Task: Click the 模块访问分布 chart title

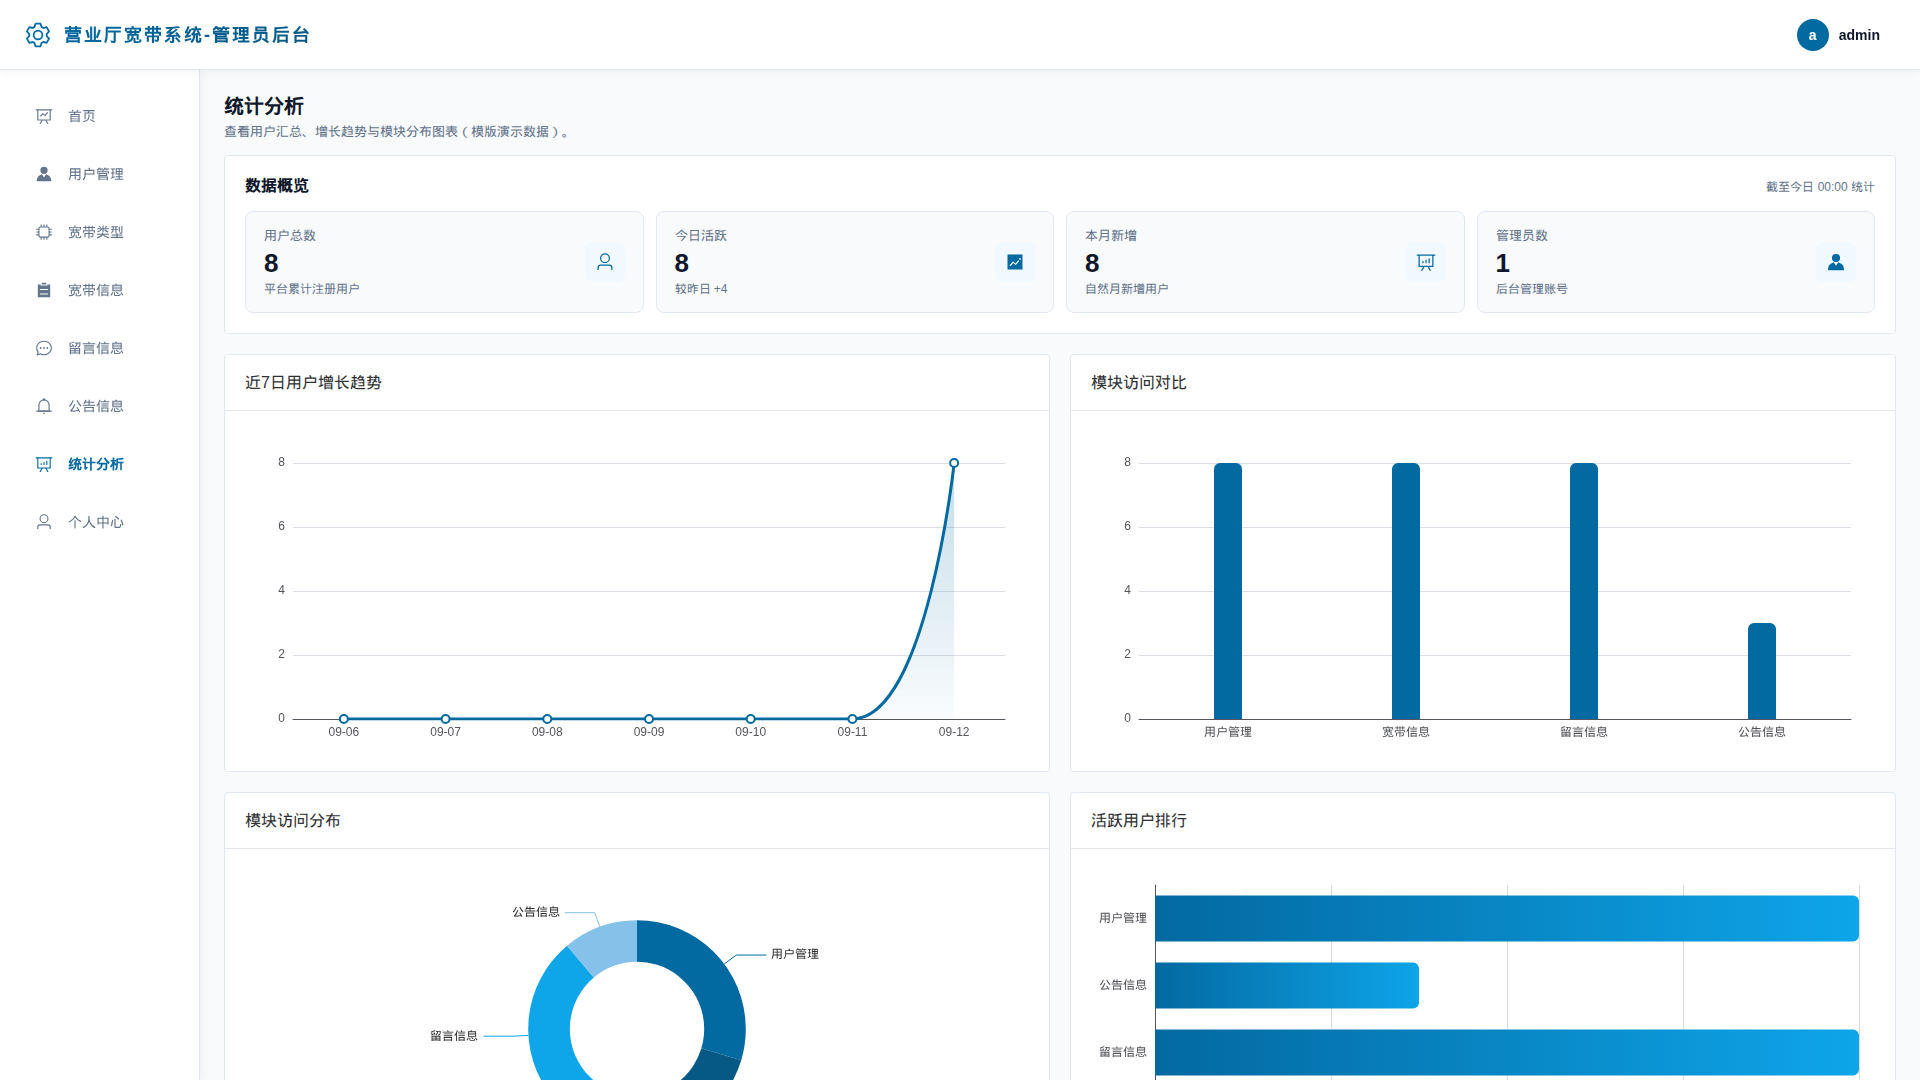Action: 293,821
